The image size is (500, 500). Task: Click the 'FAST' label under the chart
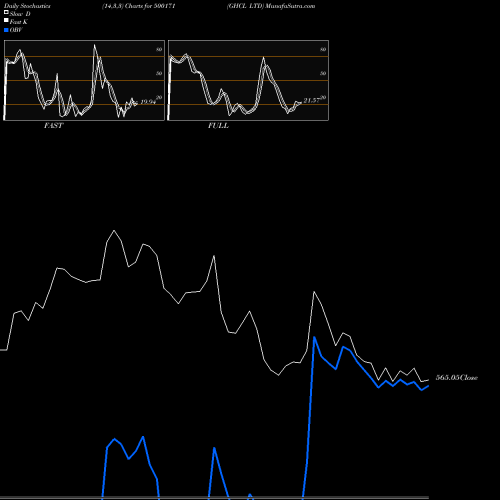(53, 126)
